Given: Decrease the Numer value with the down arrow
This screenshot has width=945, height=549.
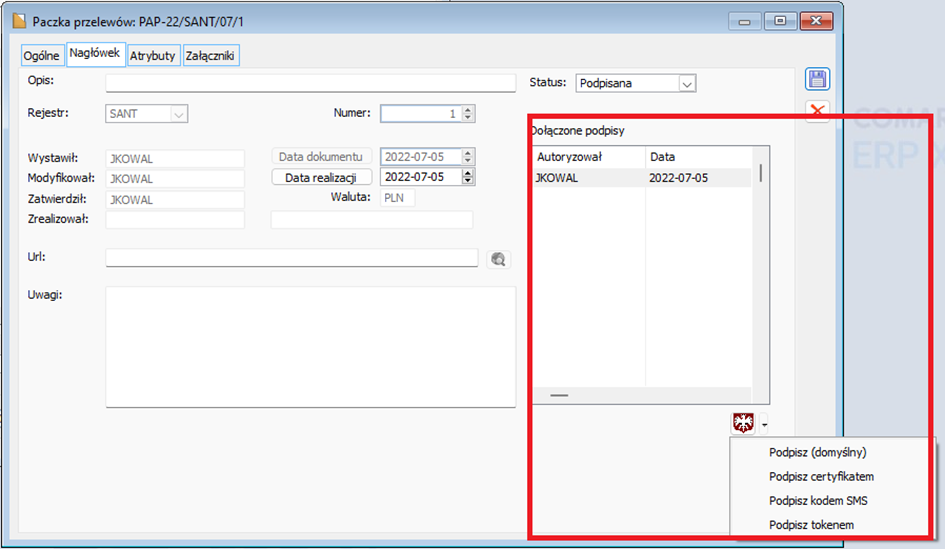Looking at the screenshot, I should tap(468, 118).
